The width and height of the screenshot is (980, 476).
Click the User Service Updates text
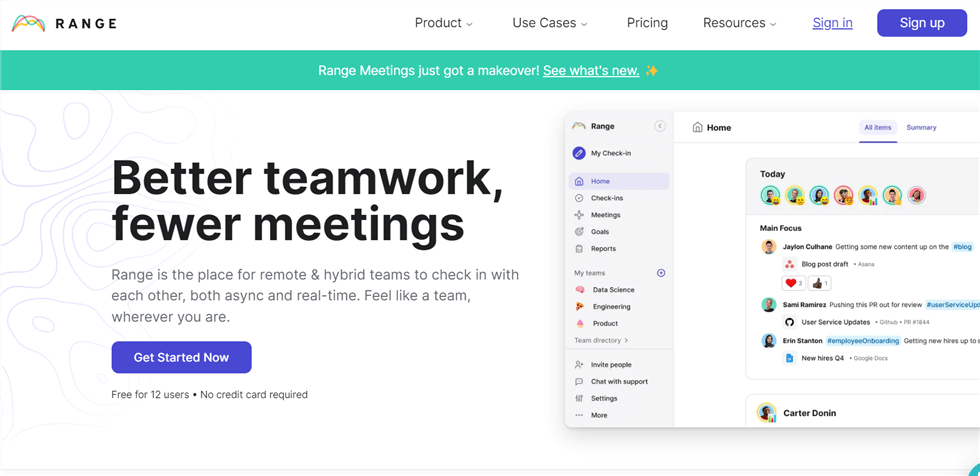click(x=836, y=322)
